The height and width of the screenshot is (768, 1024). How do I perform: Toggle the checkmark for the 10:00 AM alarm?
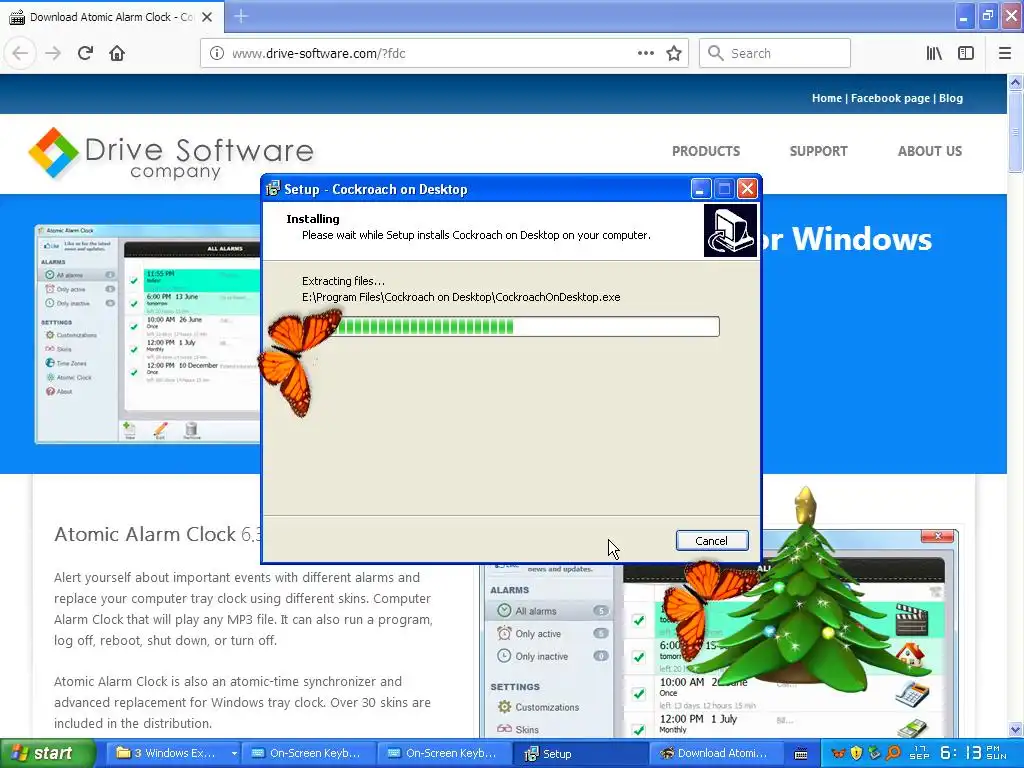[639, 694]
